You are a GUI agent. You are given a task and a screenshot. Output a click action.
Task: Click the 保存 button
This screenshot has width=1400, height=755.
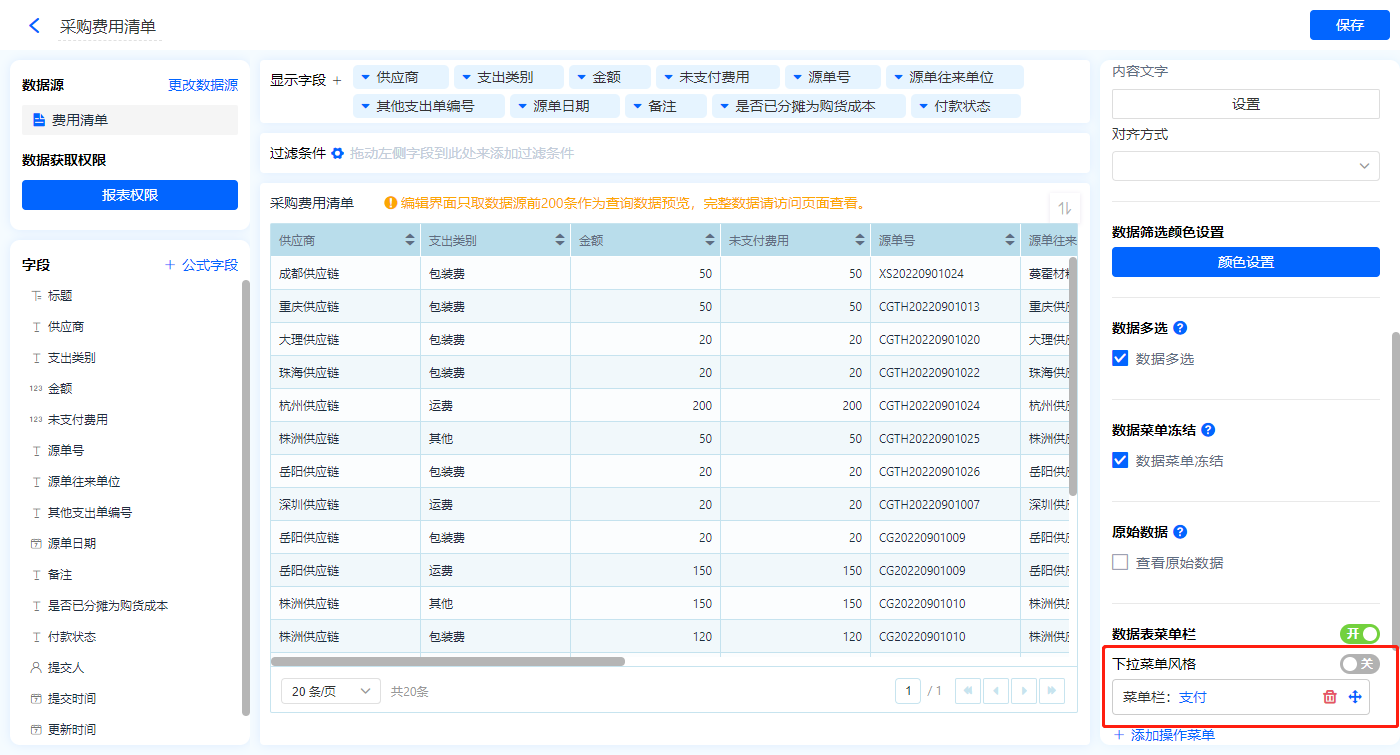[1349, 25]
